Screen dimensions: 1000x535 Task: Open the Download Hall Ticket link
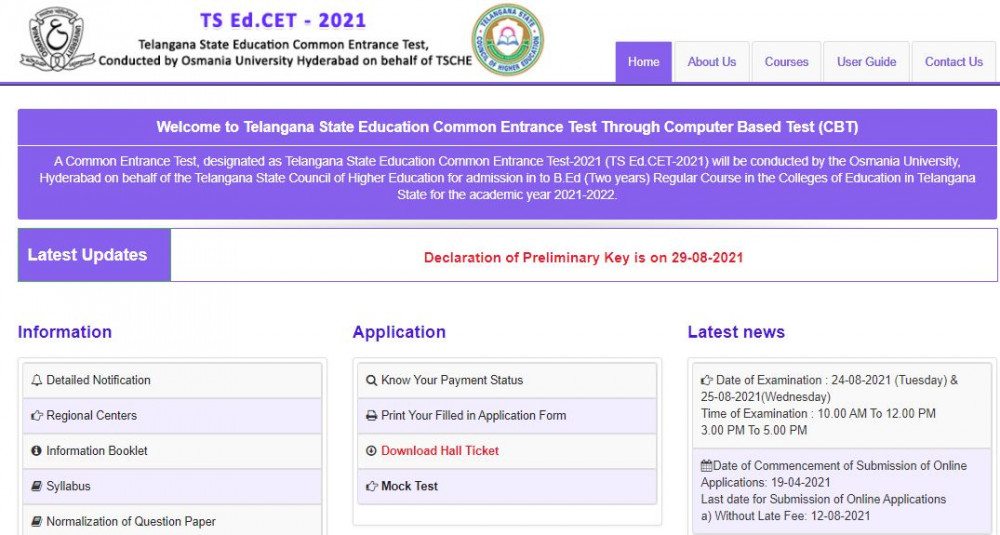440,451
